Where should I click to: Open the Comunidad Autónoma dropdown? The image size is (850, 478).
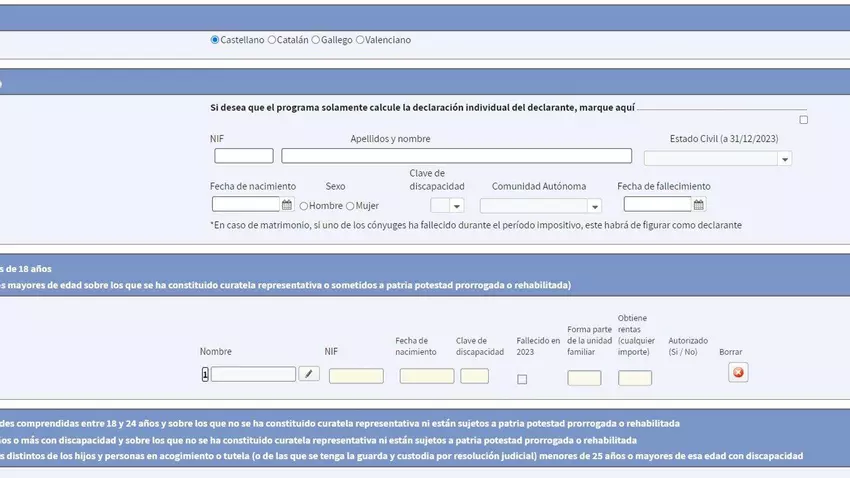540,206
